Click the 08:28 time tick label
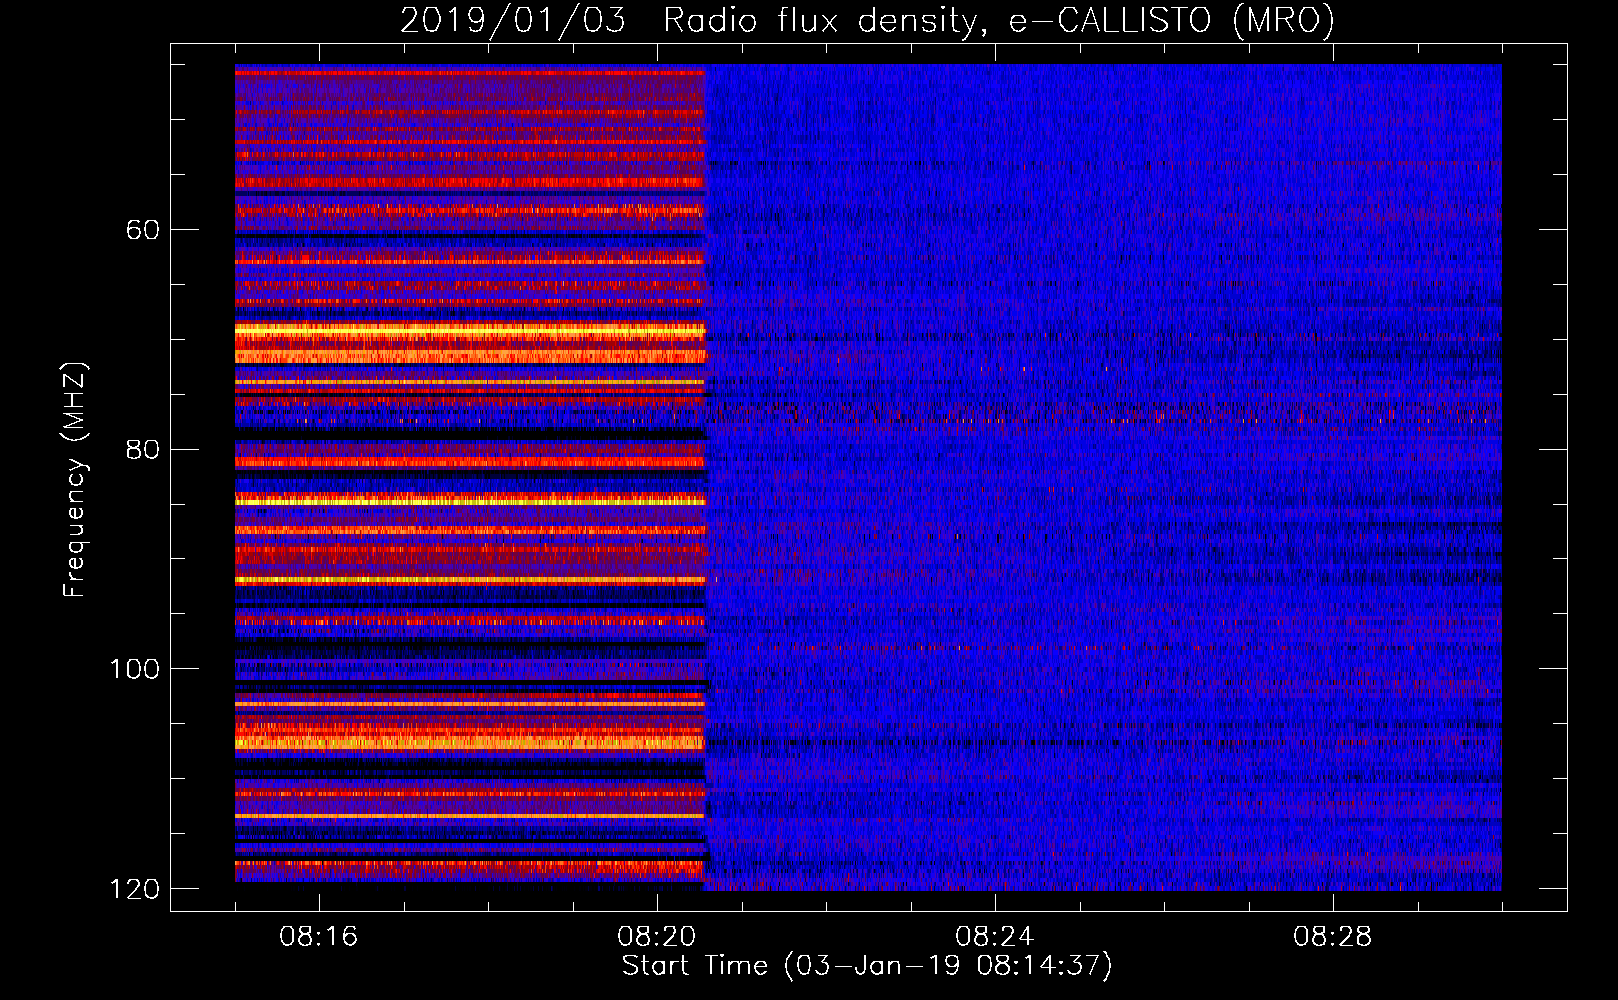Viewport: 1618px width, 1000px height. 1332,937
